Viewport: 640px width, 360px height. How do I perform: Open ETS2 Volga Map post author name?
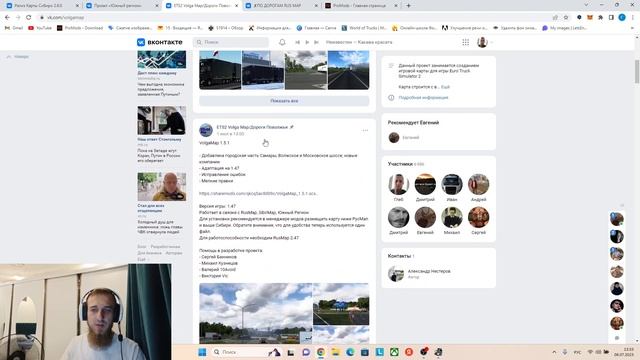point(252,127)
